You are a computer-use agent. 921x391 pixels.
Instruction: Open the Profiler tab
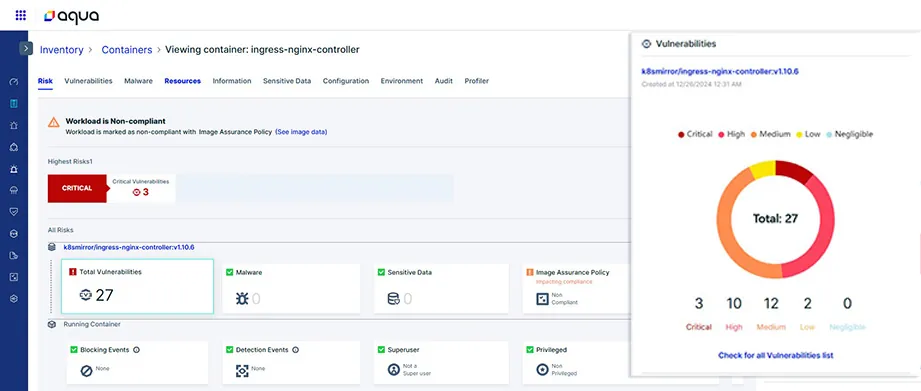[x=476, y=81]
